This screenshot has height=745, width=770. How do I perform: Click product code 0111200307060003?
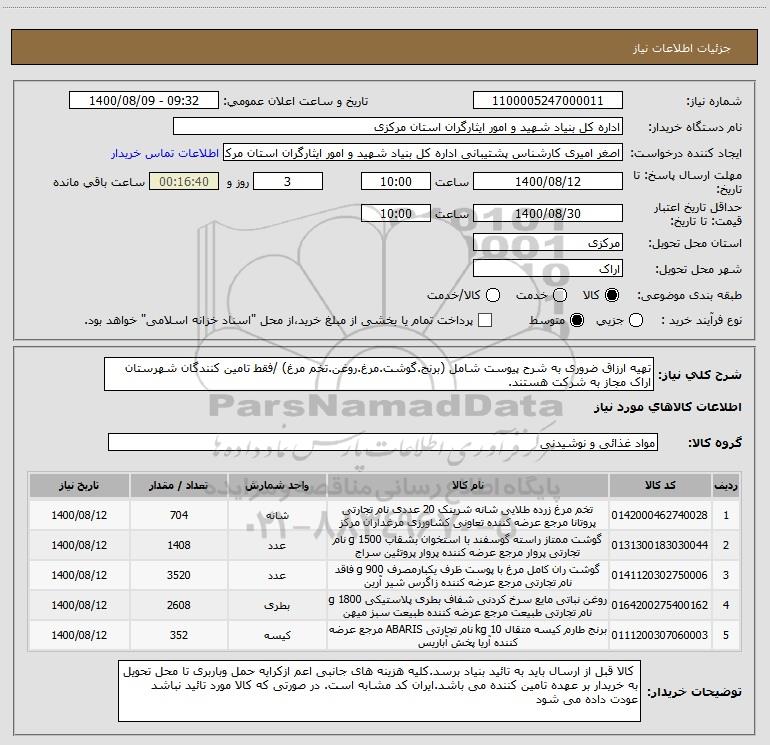click(660, 635)
